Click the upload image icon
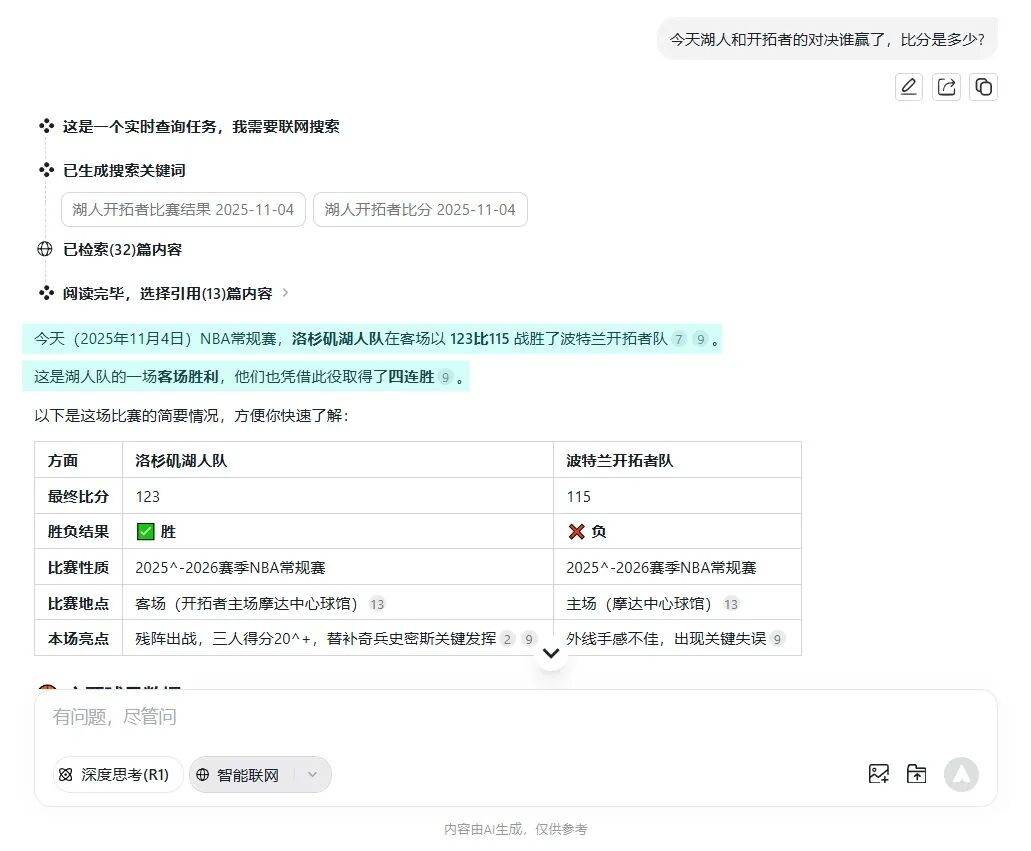The image size is (1031, 851). coord(879,774)
